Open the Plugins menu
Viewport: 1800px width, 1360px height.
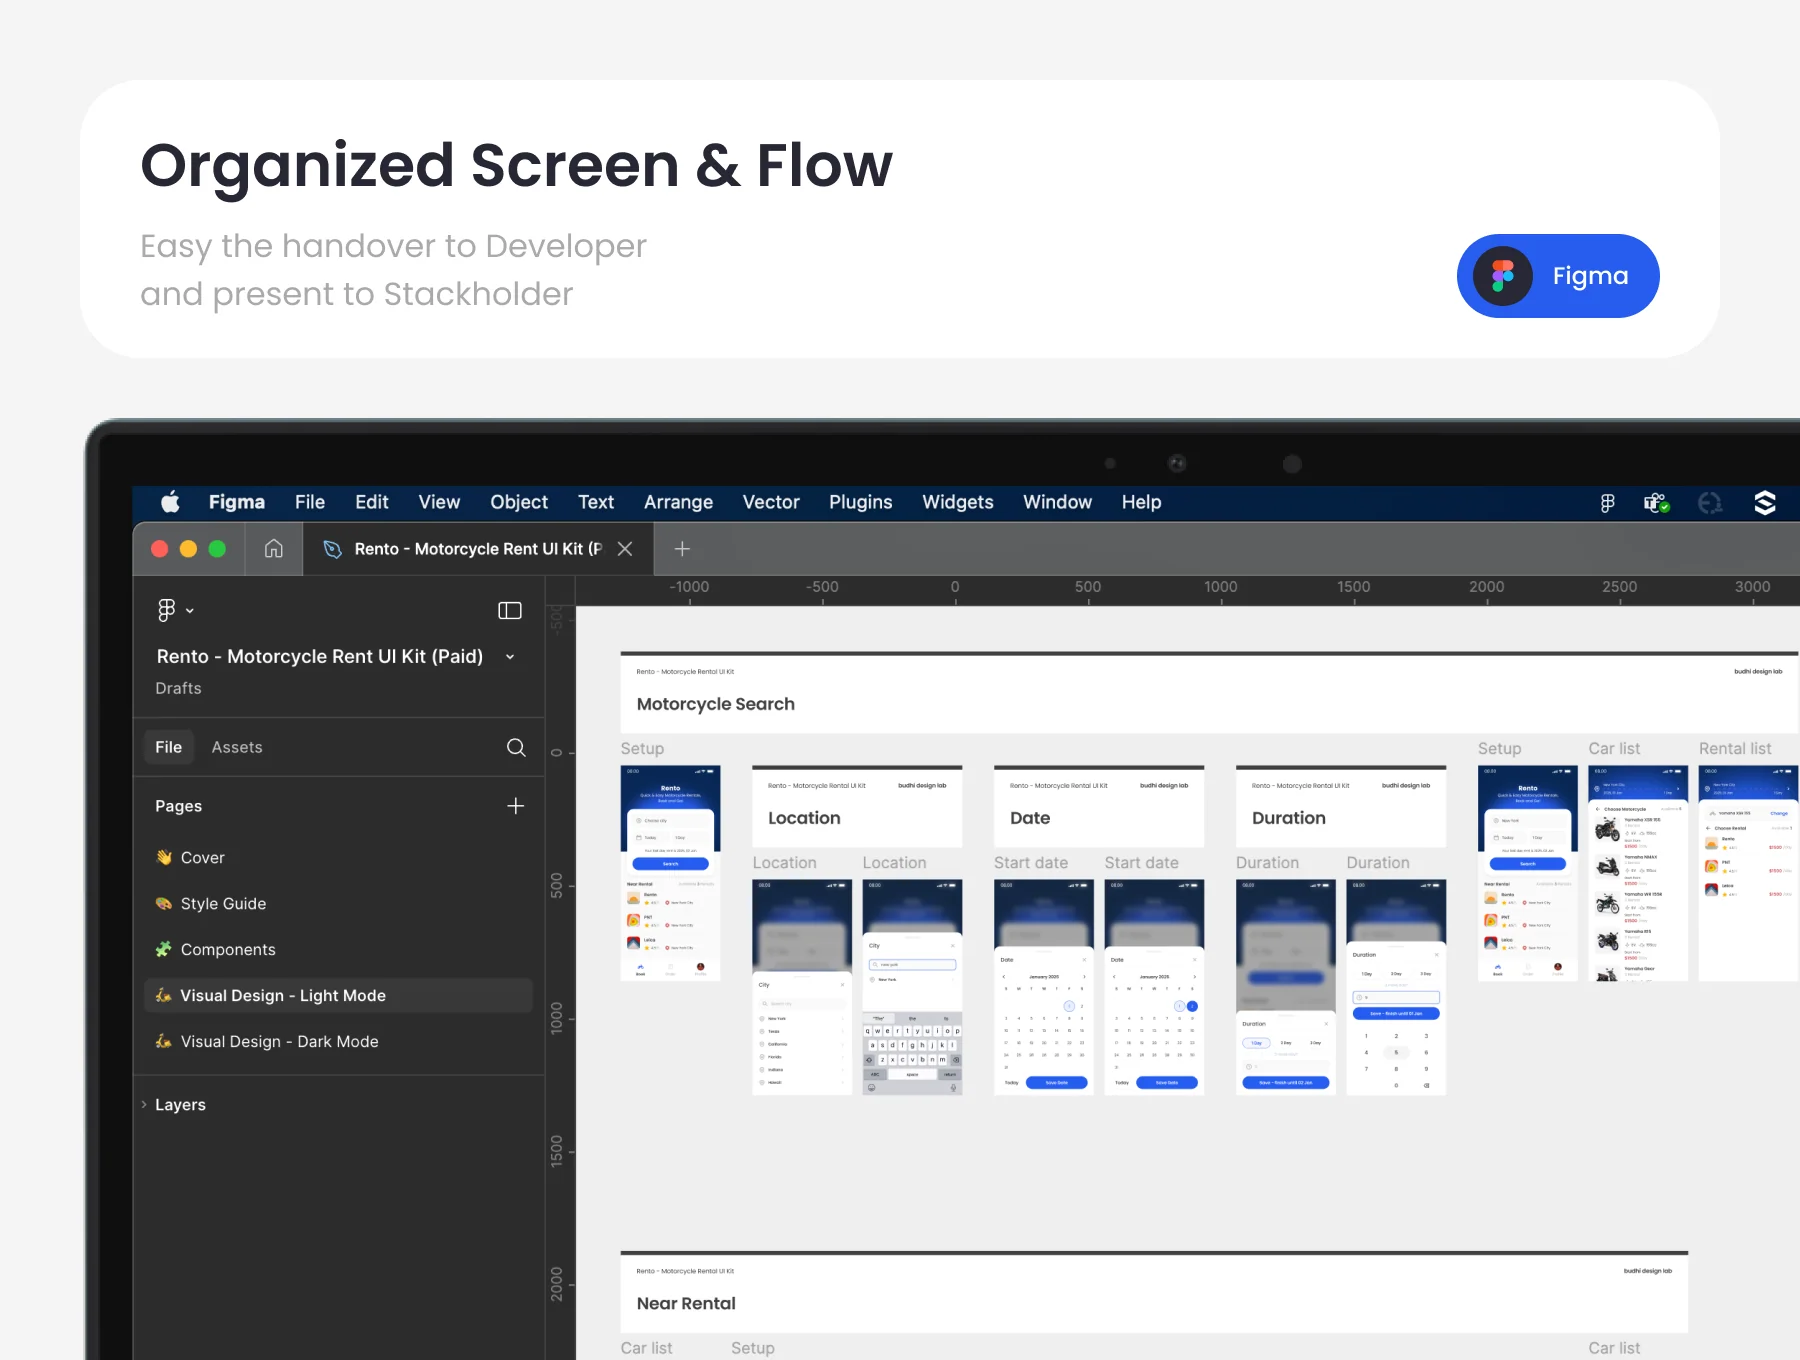(861, 502)
